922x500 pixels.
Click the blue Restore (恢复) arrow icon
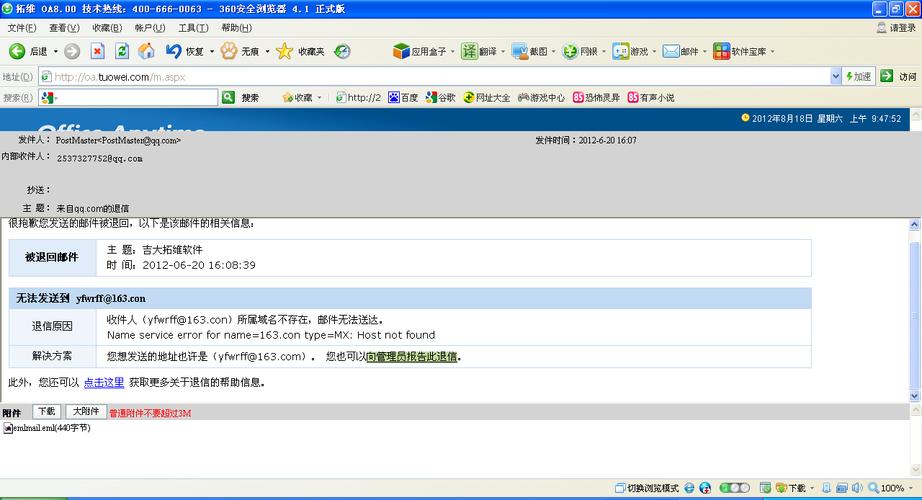[x=173, y=52]
